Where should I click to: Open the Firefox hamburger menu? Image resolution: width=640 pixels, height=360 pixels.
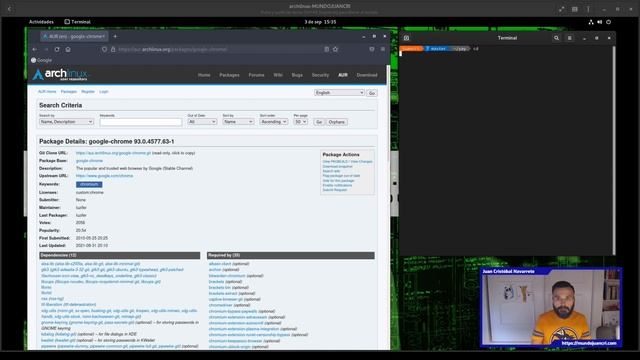[383, 49]
